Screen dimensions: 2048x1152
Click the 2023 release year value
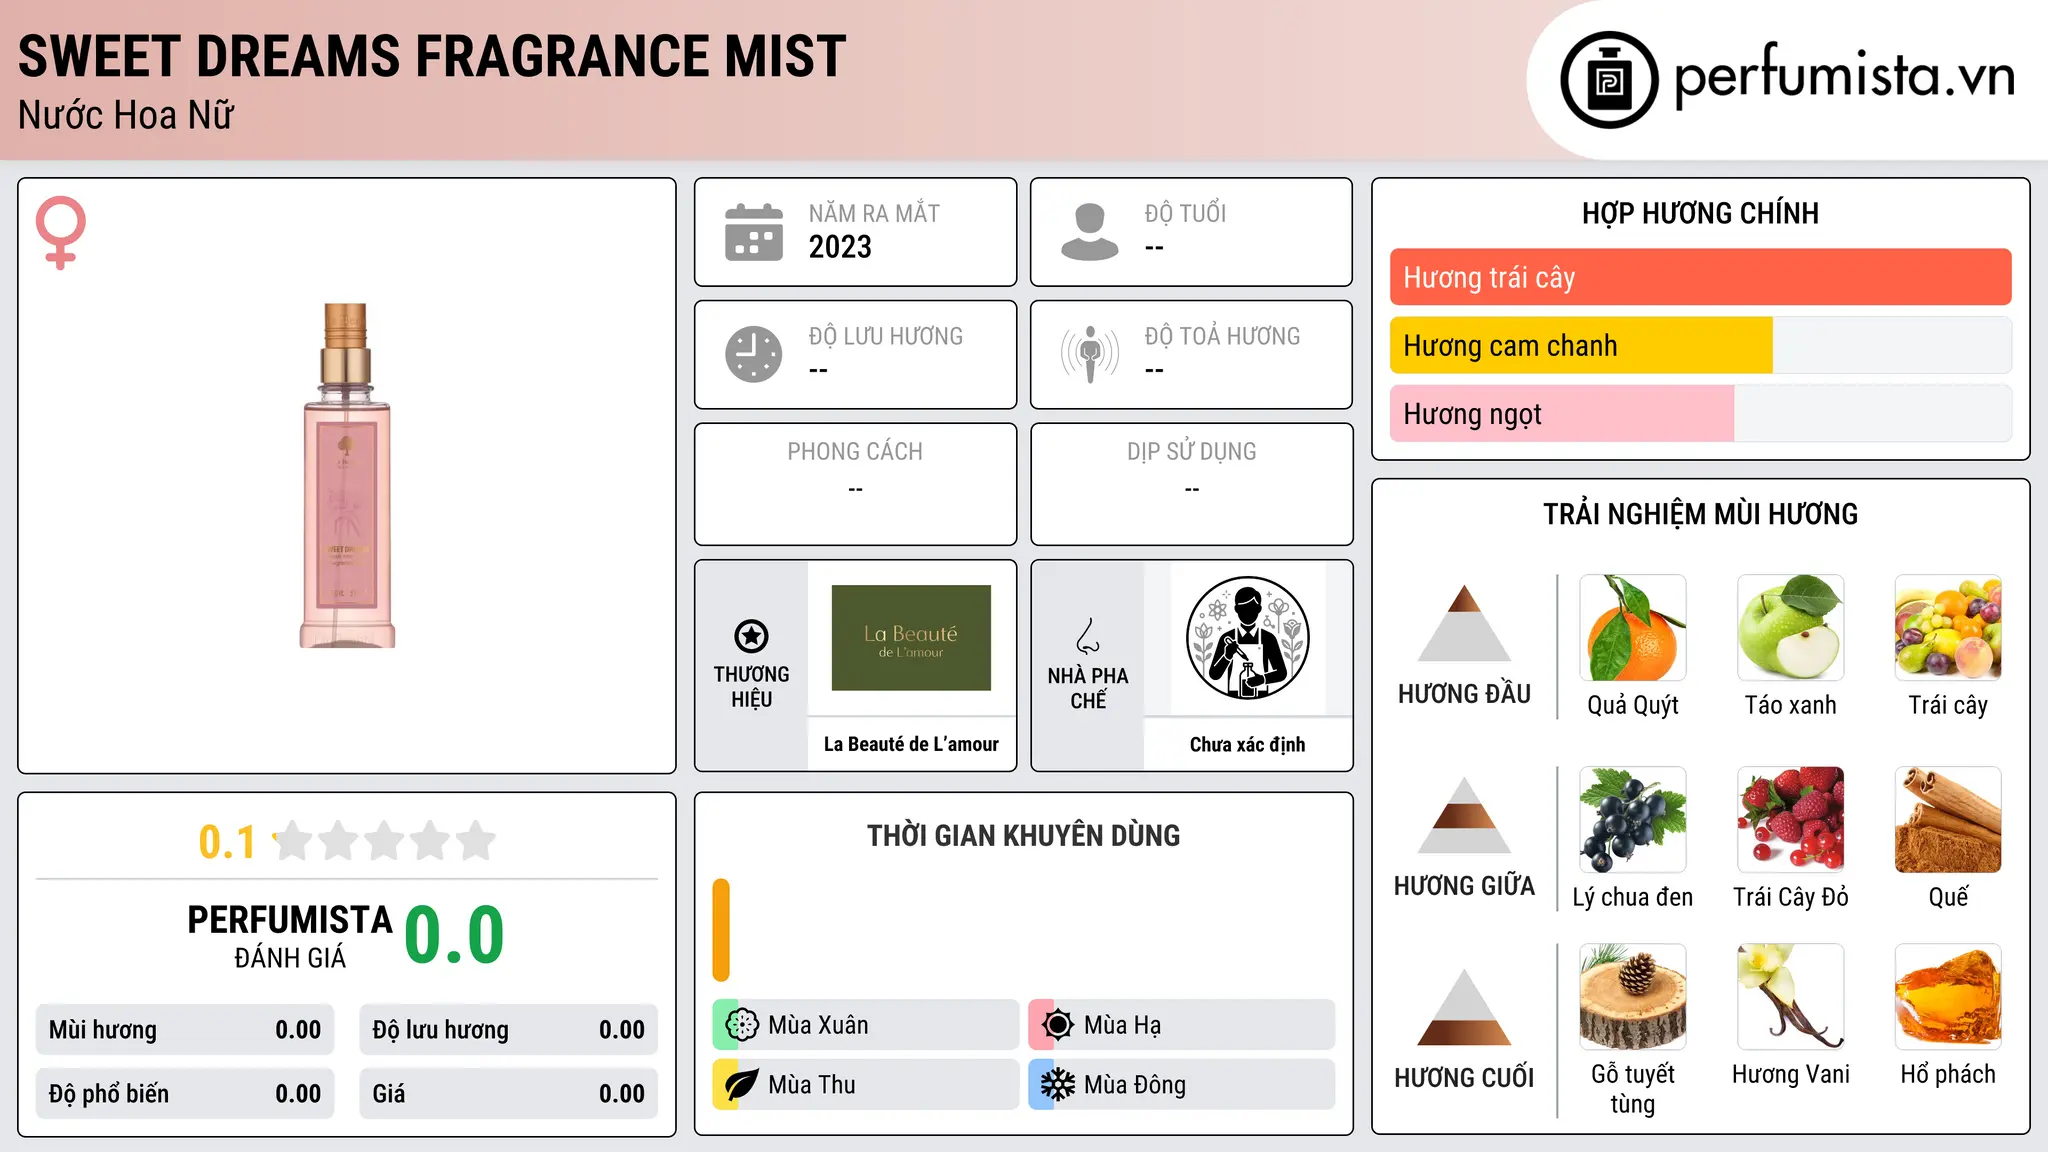coord(840,247)
